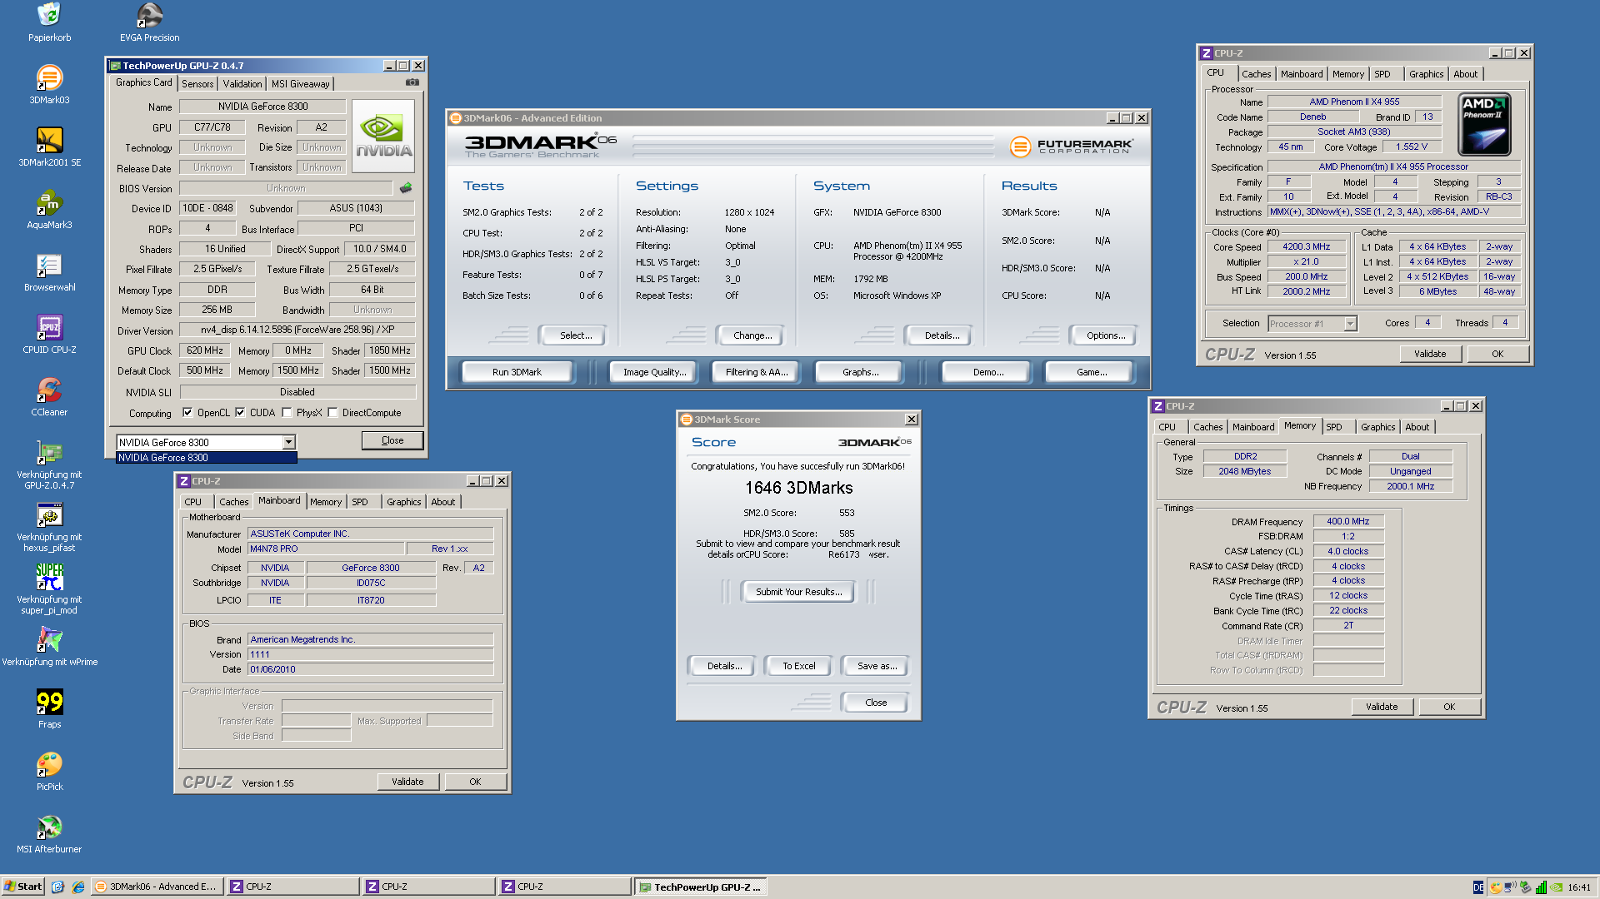
Task: Click Options button under Results
Action: (x=1105, y=336)
